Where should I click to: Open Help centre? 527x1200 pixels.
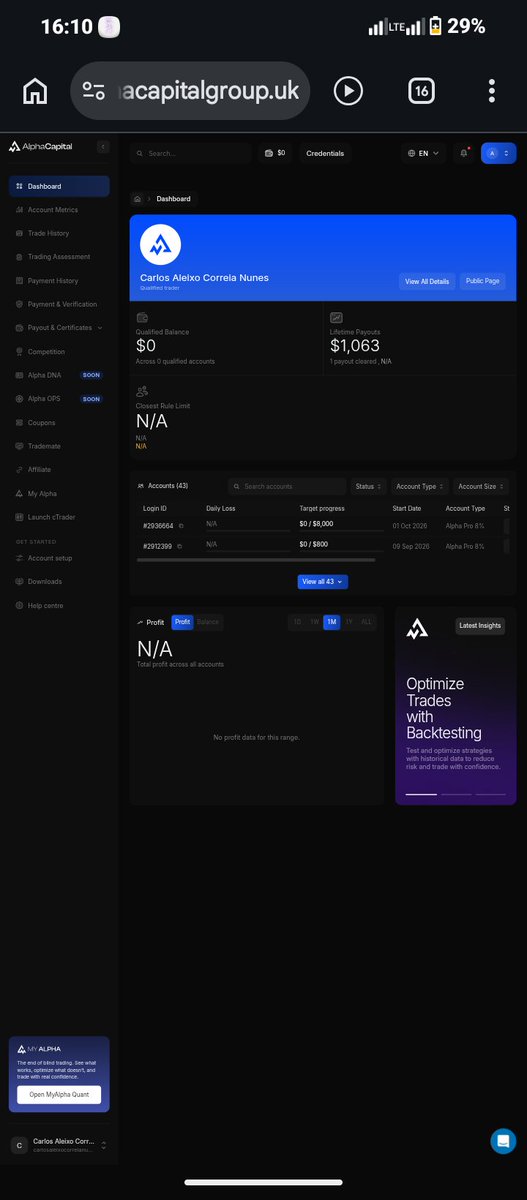pos(59,606)
